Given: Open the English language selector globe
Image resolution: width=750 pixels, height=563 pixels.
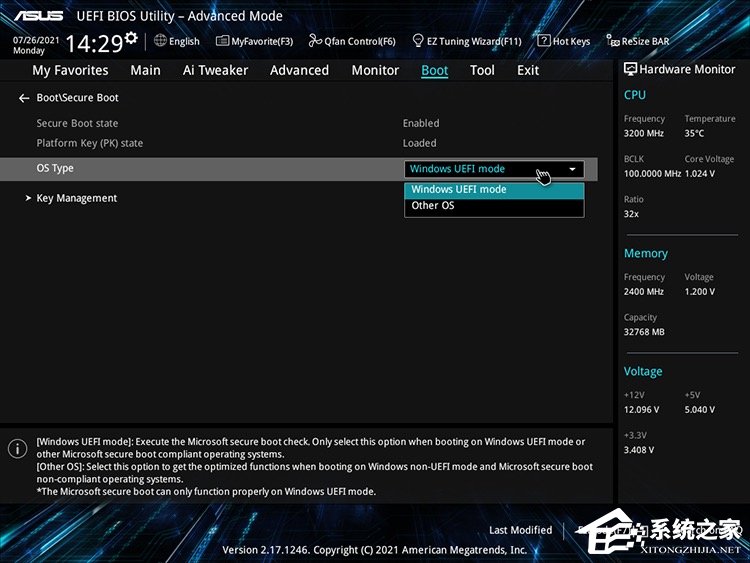Looking at the screenshot, I should click(x=160, y=41).
